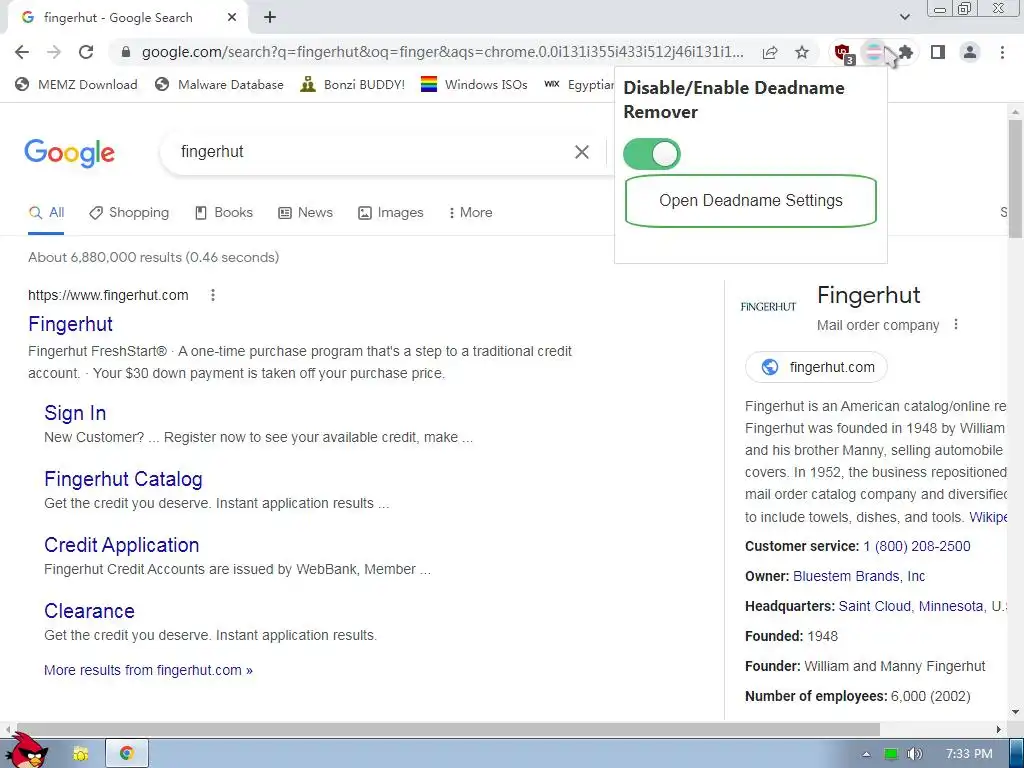Open the Windows ISOs bookmark
The height and width of the screenshot is (768, 1024).
tap(474, 84)
